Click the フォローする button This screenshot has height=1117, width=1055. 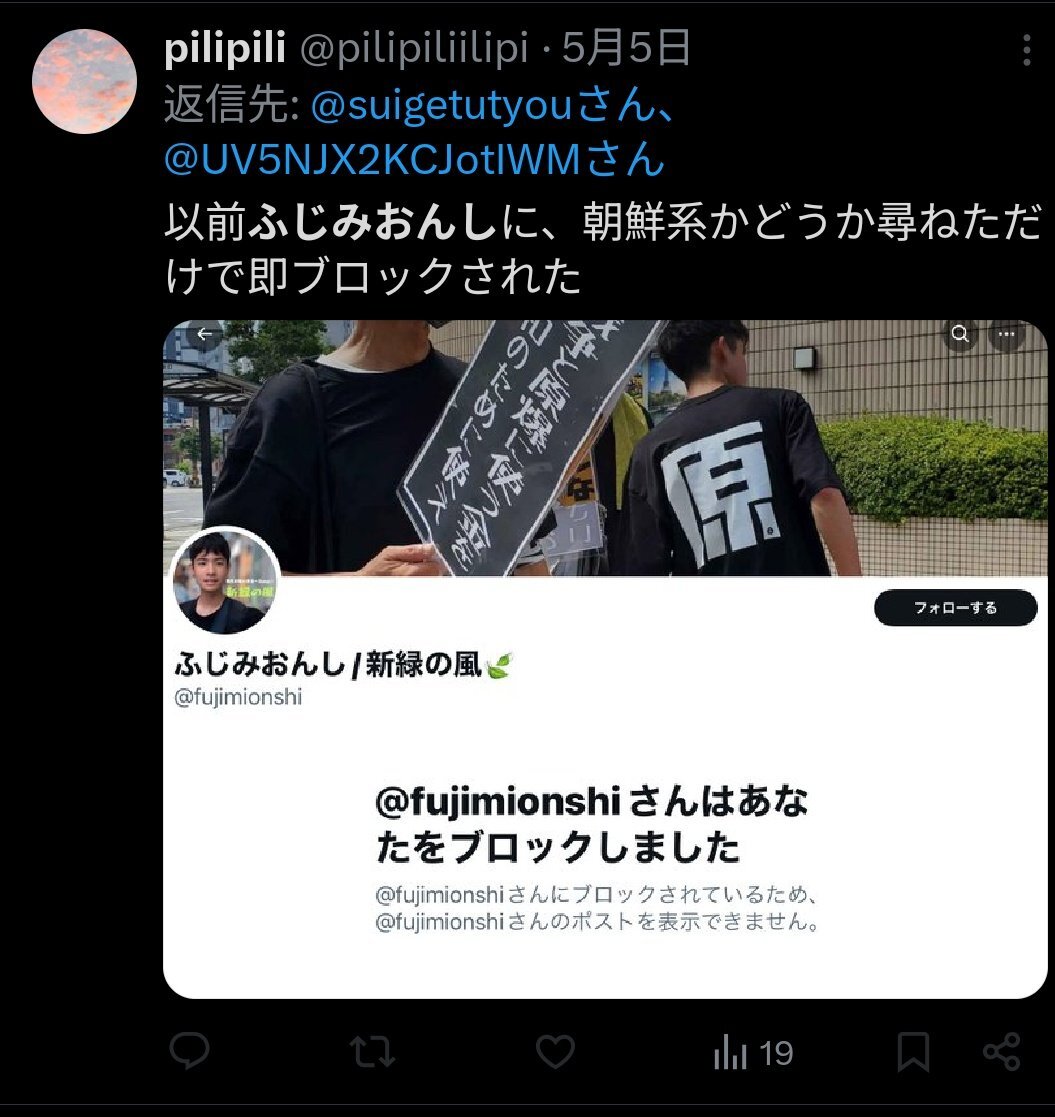pyautogui.click(x=955, y=608)
